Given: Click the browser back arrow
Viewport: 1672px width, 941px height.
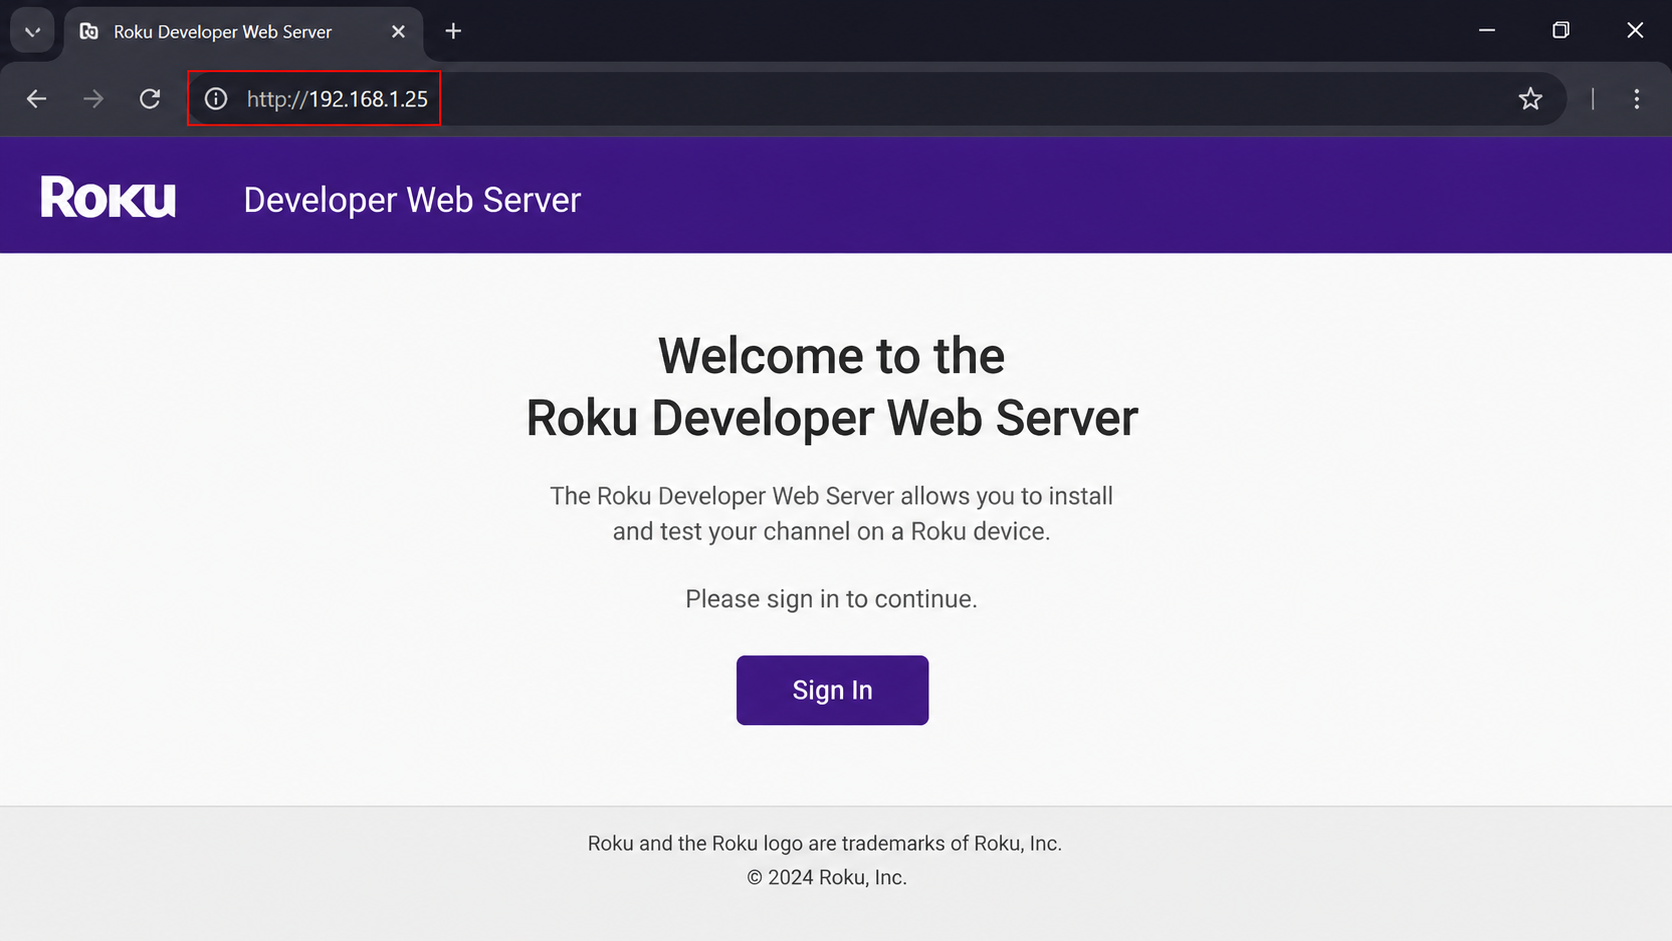Looking at the screenshot, I should [x=37, y=99].
